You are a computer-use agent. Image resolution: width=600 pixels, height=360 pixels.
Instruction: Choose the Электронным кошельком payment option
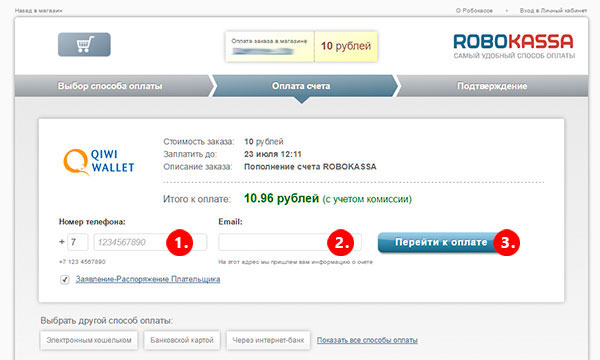89,340
